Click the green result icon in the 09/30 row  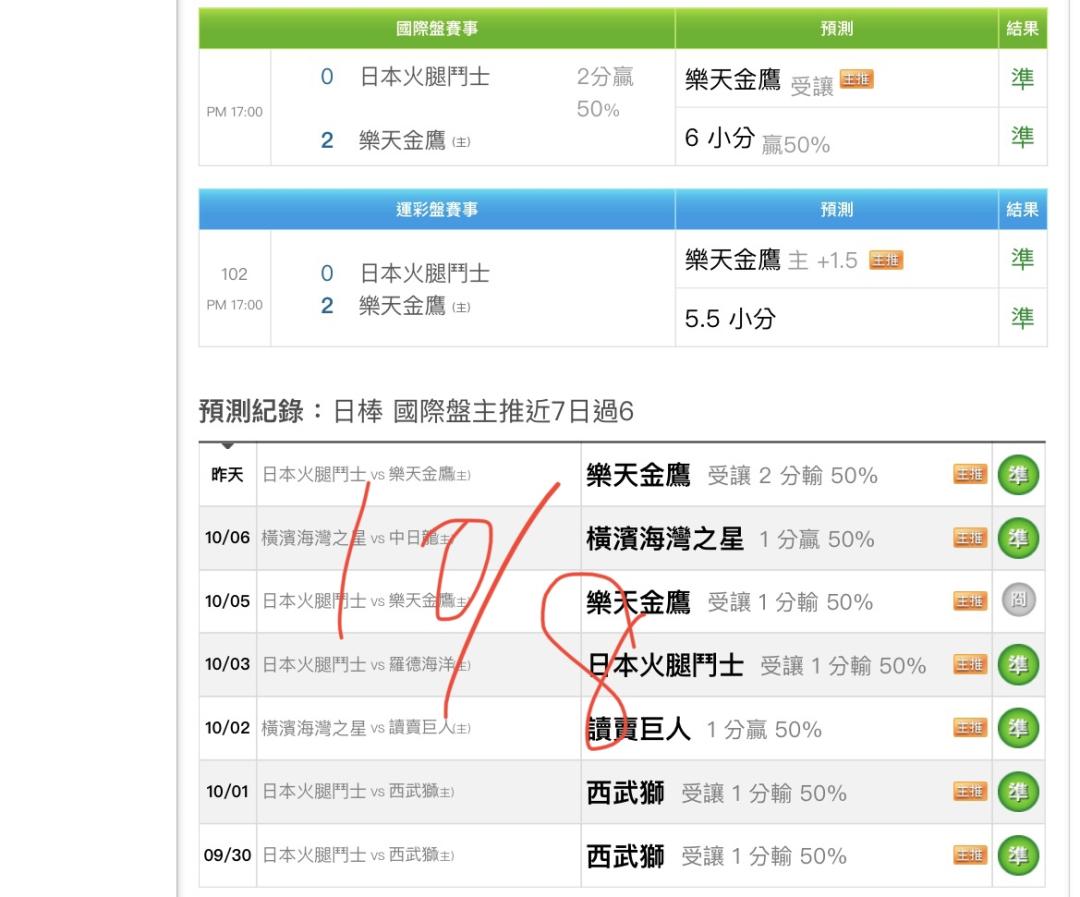pos(1018,856)
